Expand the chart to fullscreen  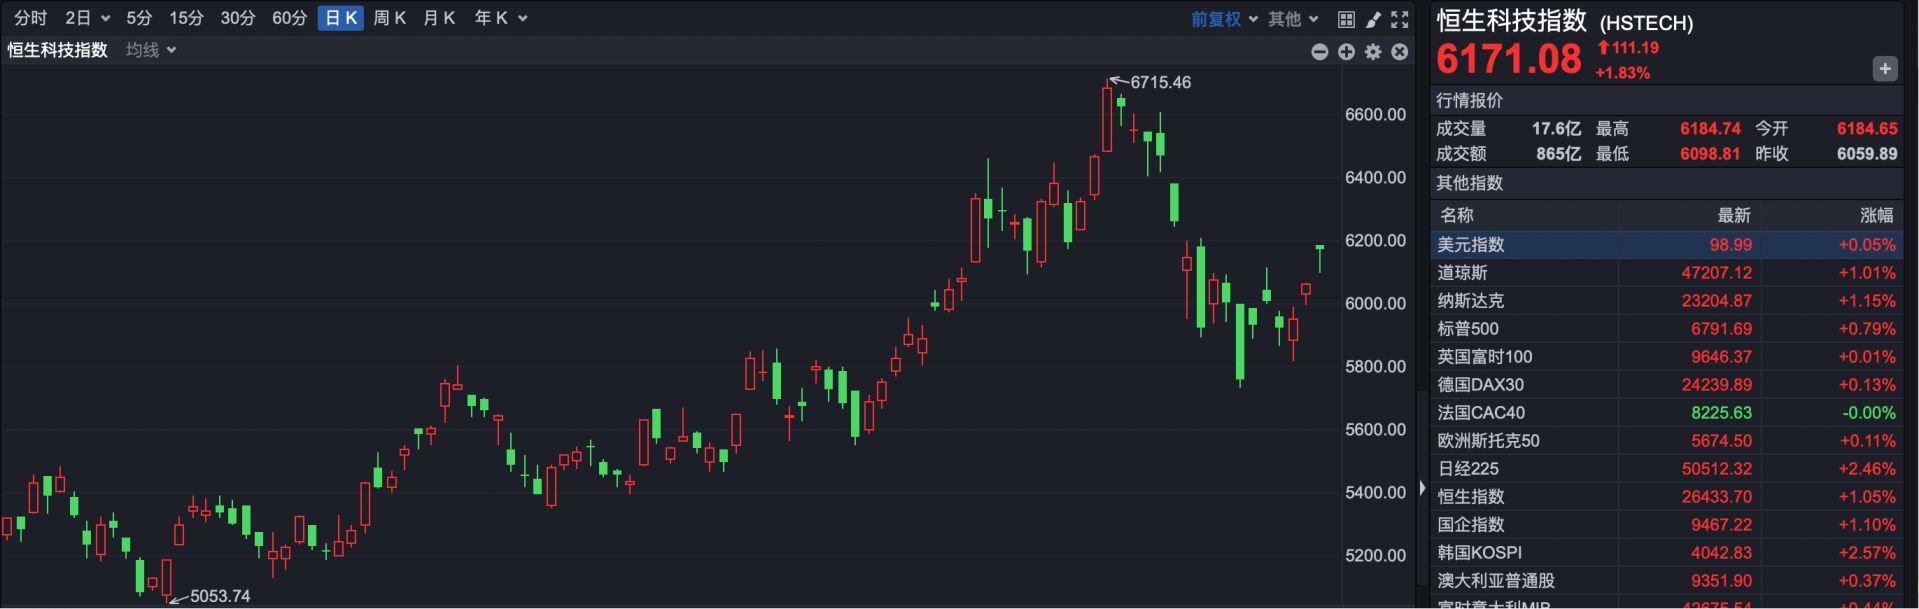1400,19
